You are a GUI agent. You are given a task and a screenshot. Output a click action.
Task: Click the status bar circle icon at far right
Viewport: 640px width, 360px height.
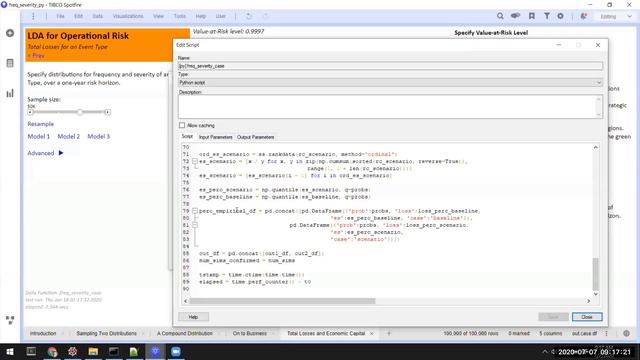coord(626,333)
